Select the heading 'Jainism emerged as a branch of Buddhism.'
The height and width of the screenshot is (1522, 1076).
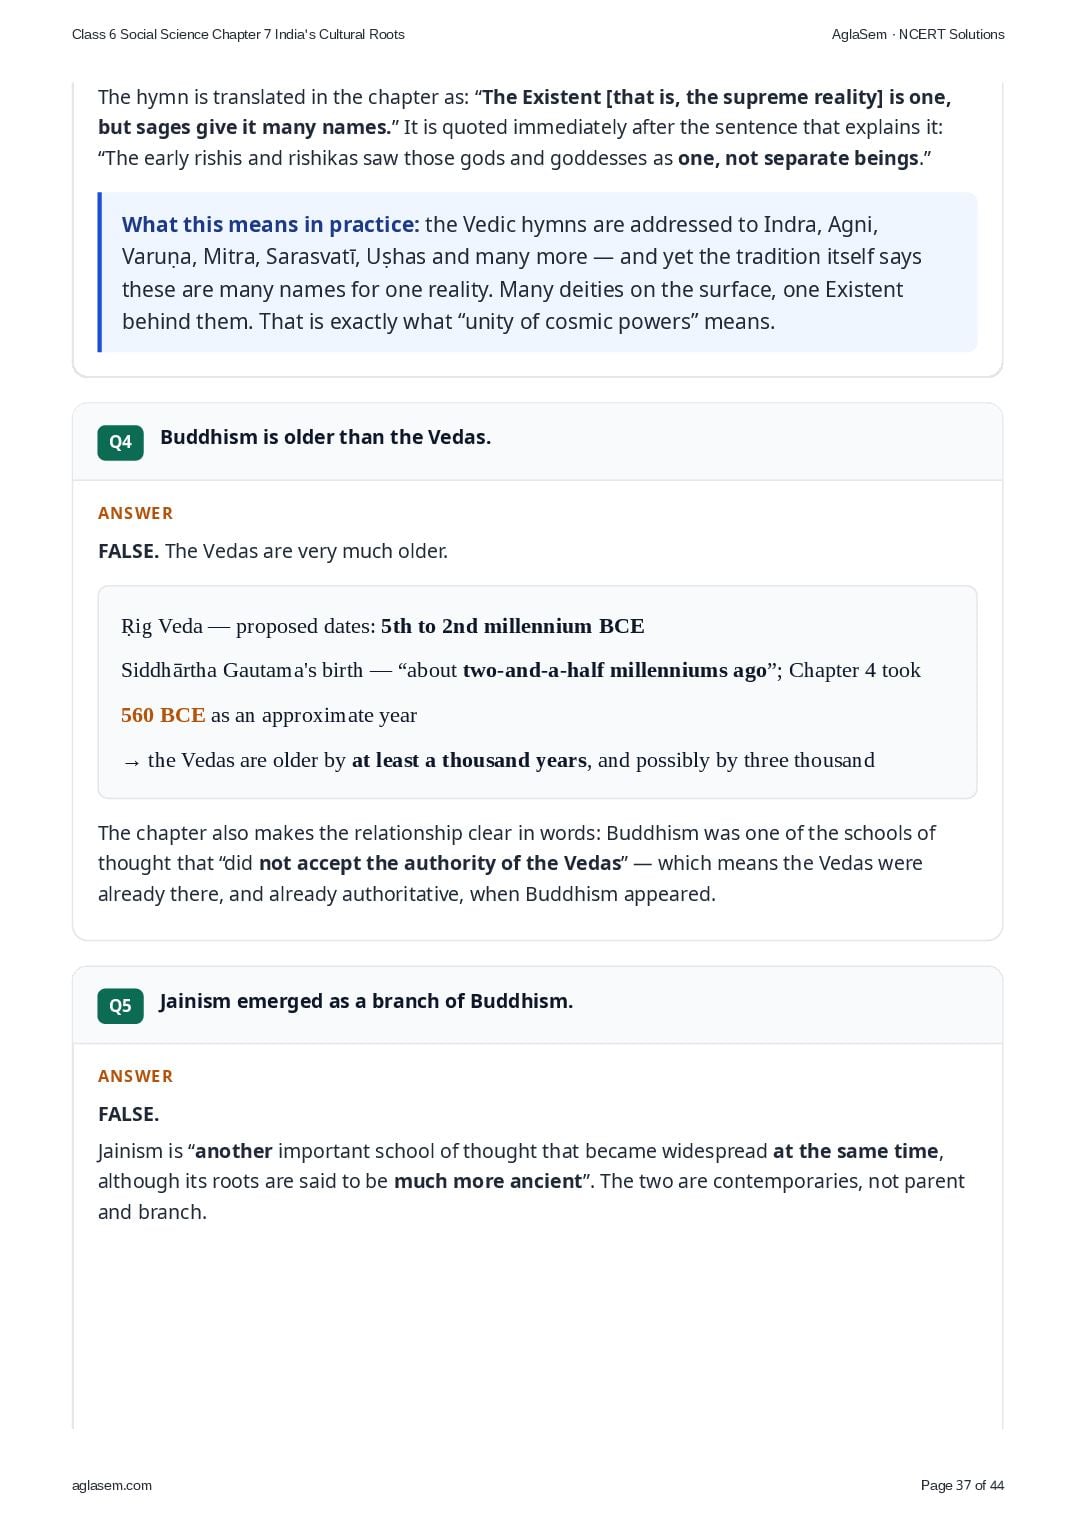coord(366,1001)
